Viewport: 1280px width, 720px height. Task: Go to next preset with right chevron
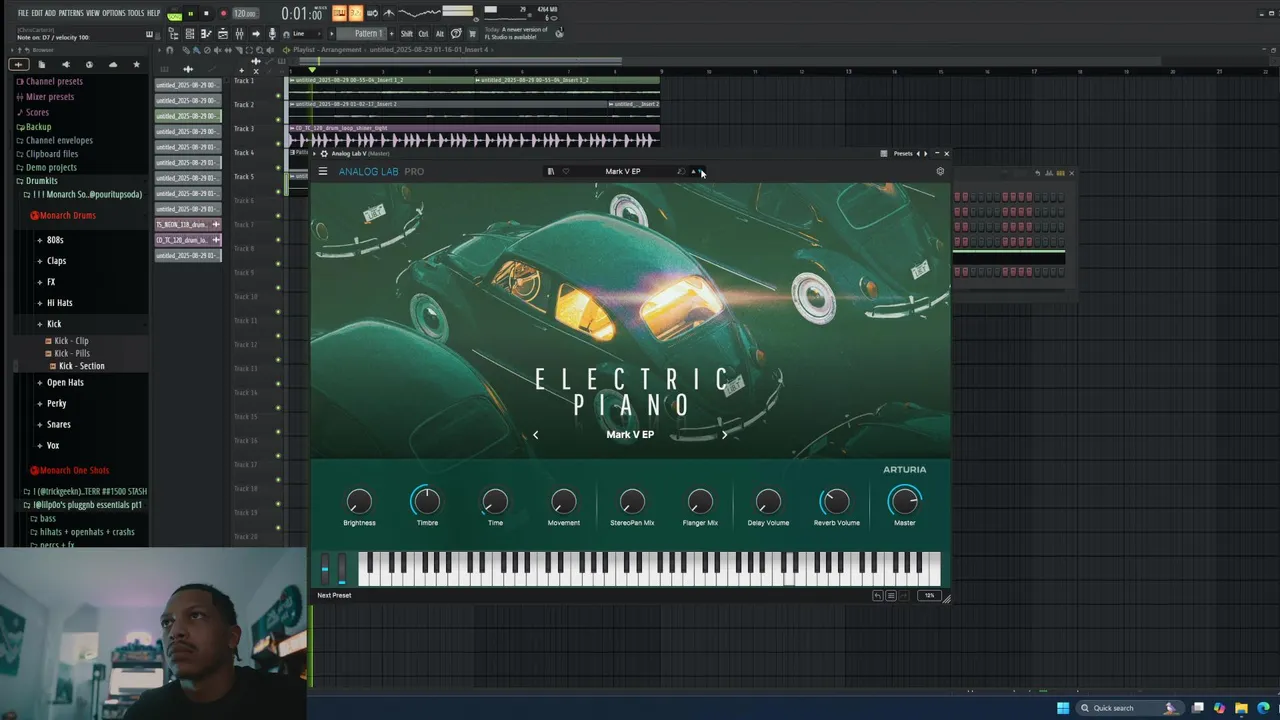(724, 435)
